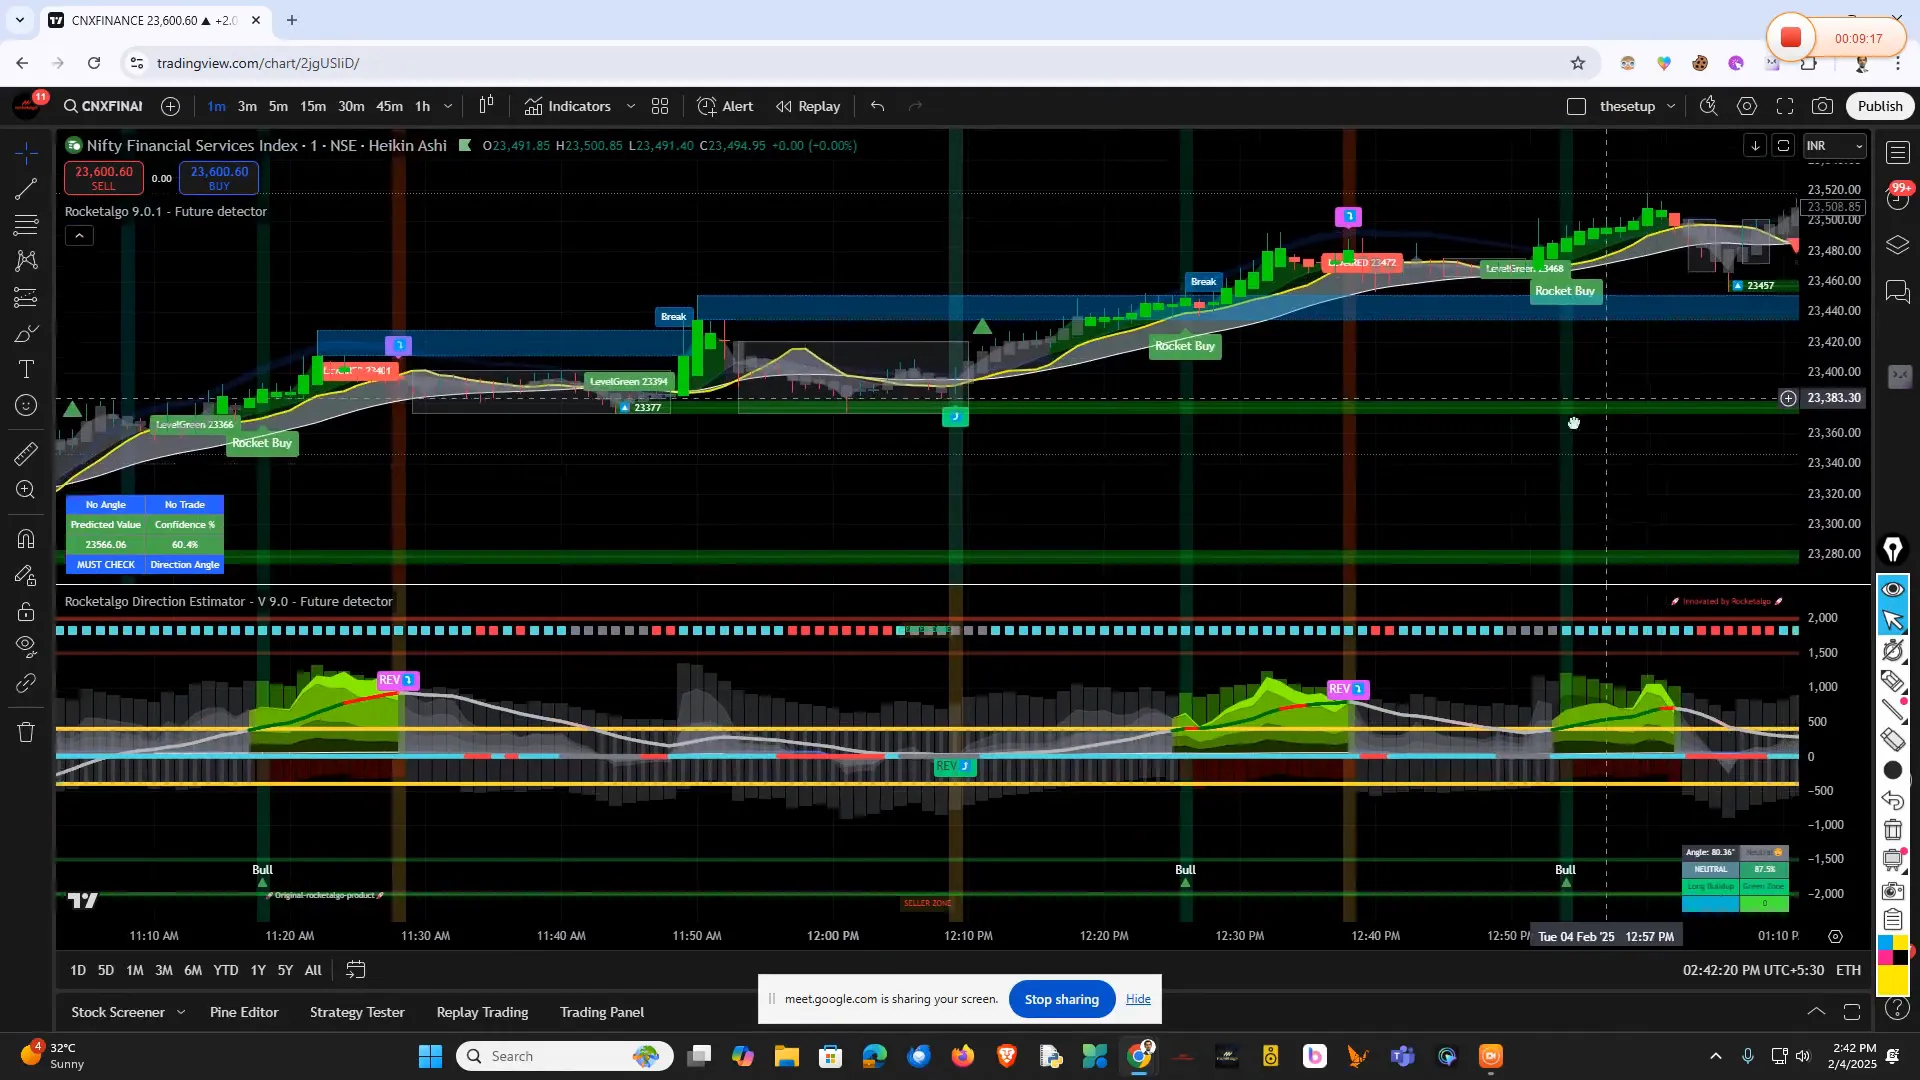Toggle the lock all drawings icon
1920x1080 pixels.
(27, 611)
